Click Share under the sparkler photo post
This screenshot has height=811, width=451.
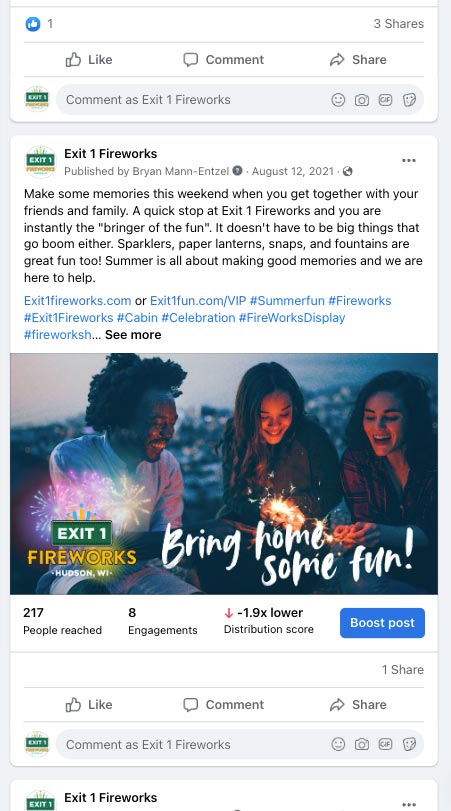click(358, 704)
